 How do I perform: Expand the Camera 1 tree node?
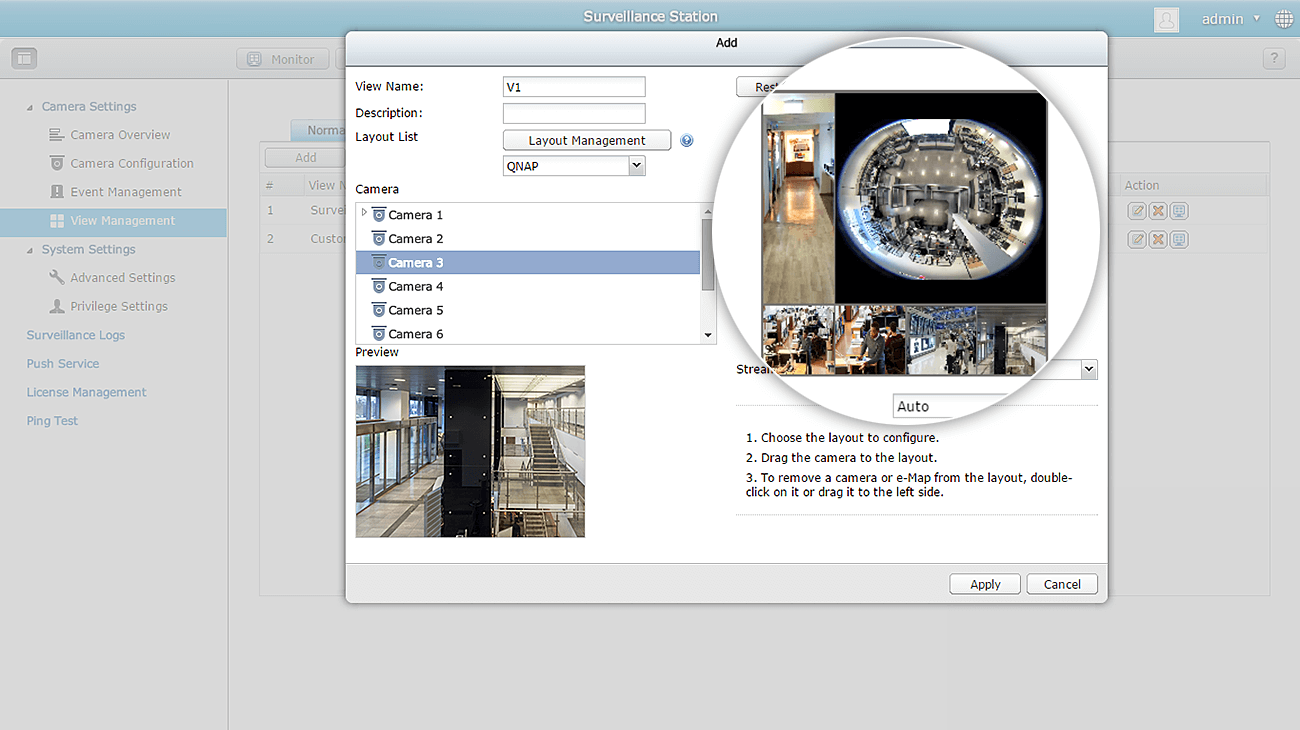point(364,214)
